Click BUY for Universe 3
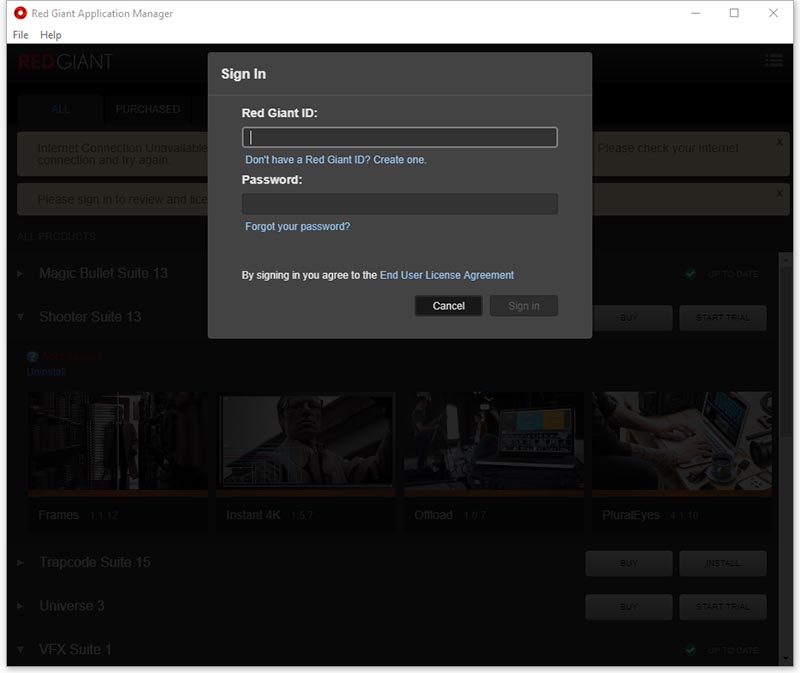 pyautogui.click(x=629, y=607)
